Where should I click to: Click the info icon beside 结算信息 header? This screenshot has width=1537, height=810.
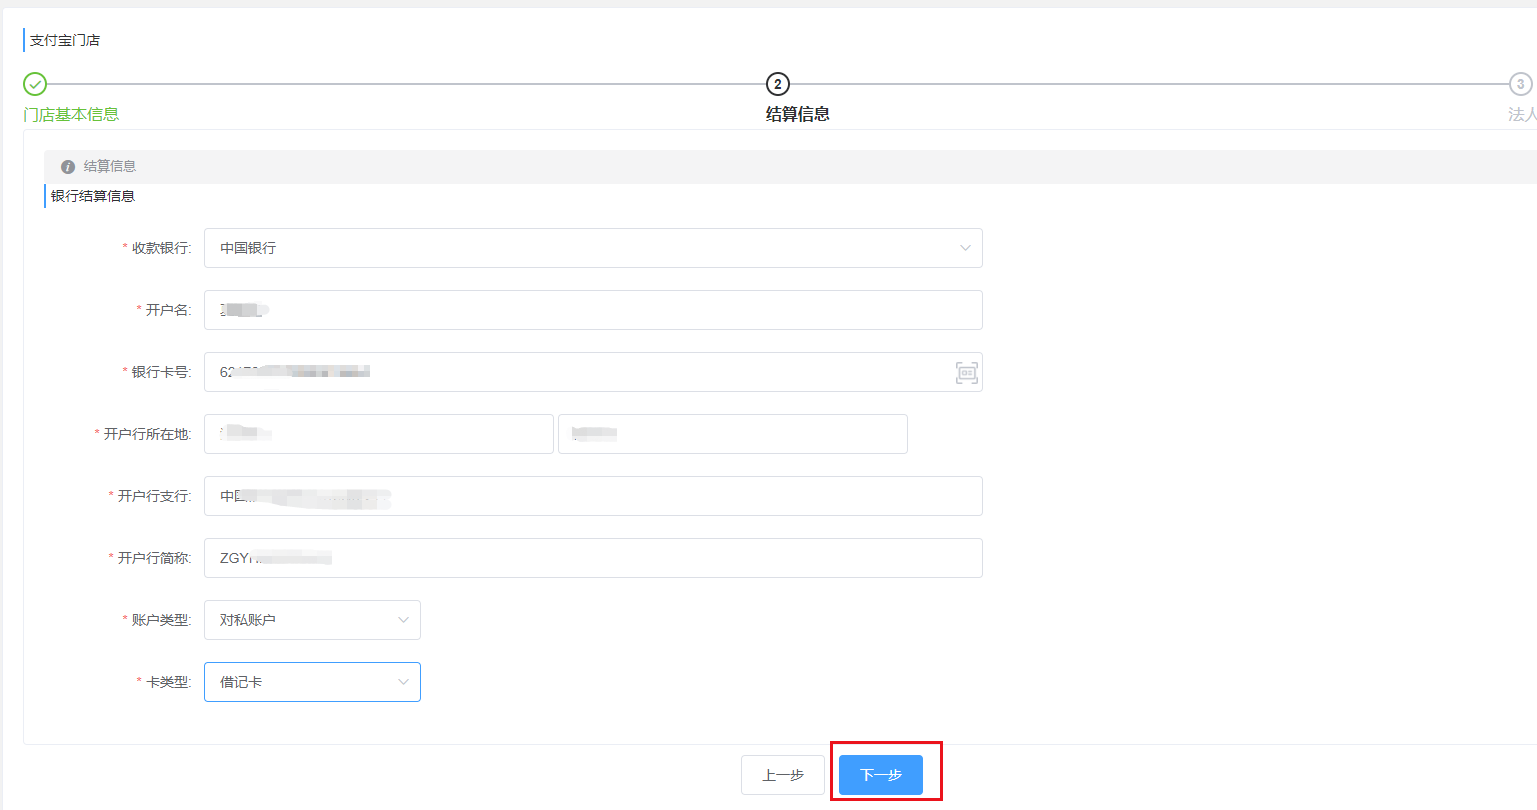[68, 167]
